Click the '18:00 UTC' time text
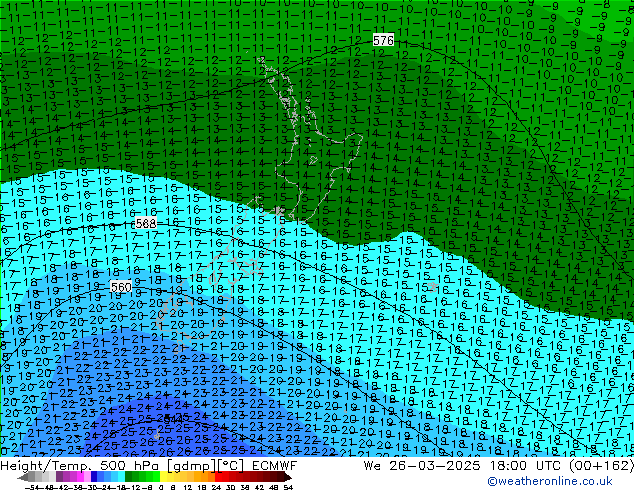The height and width of the screenshot is (490, 634). click(x=525, y=466)
